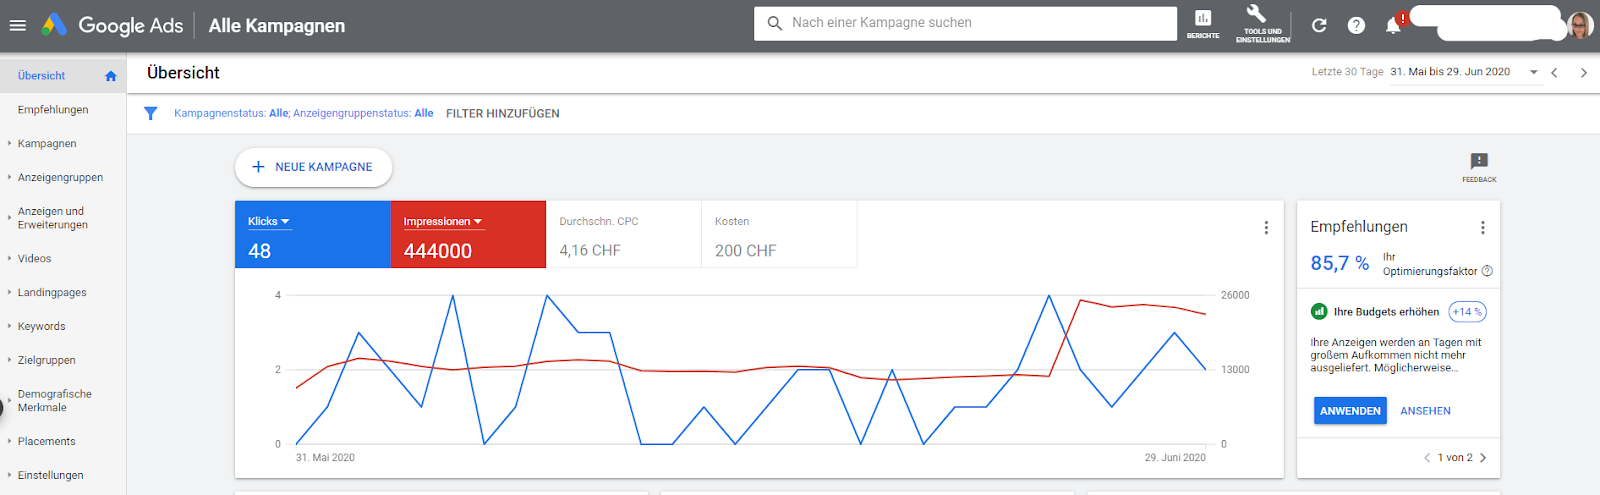
Task: Open the Impressionen metric dropdown
Action: pyautogui.click(x=442, y=221)
